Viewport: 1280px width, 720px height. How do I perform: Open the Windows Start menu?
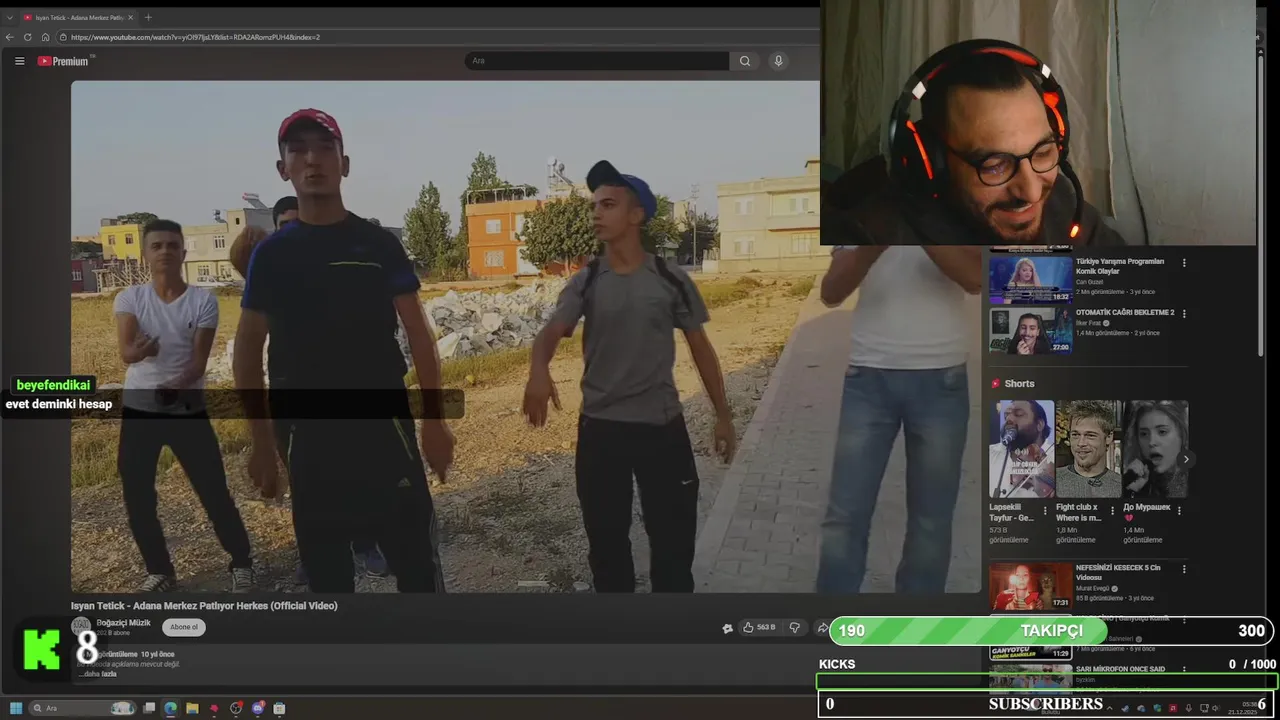(16, 708)
